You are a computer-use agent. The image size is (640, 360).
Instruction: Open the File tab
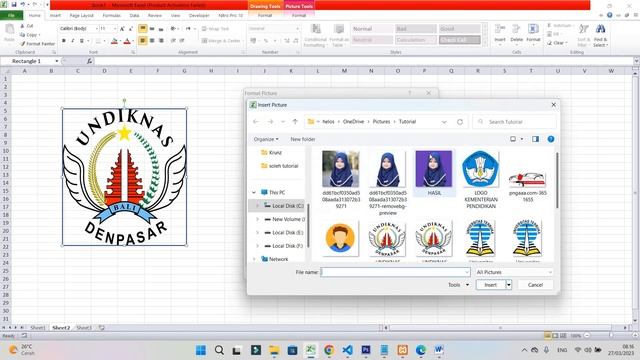pyautogui.click(x=11, y=16)
